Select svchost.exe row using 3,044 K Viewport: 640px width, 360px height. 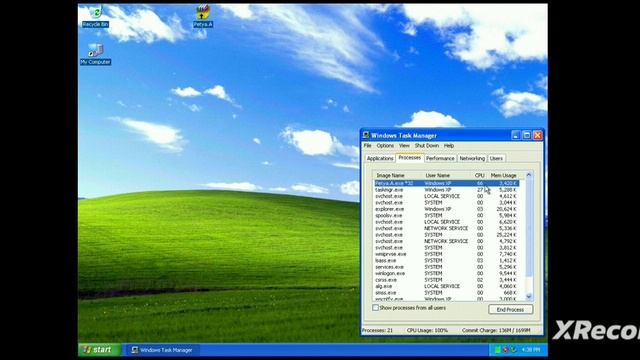pos(447,203)
